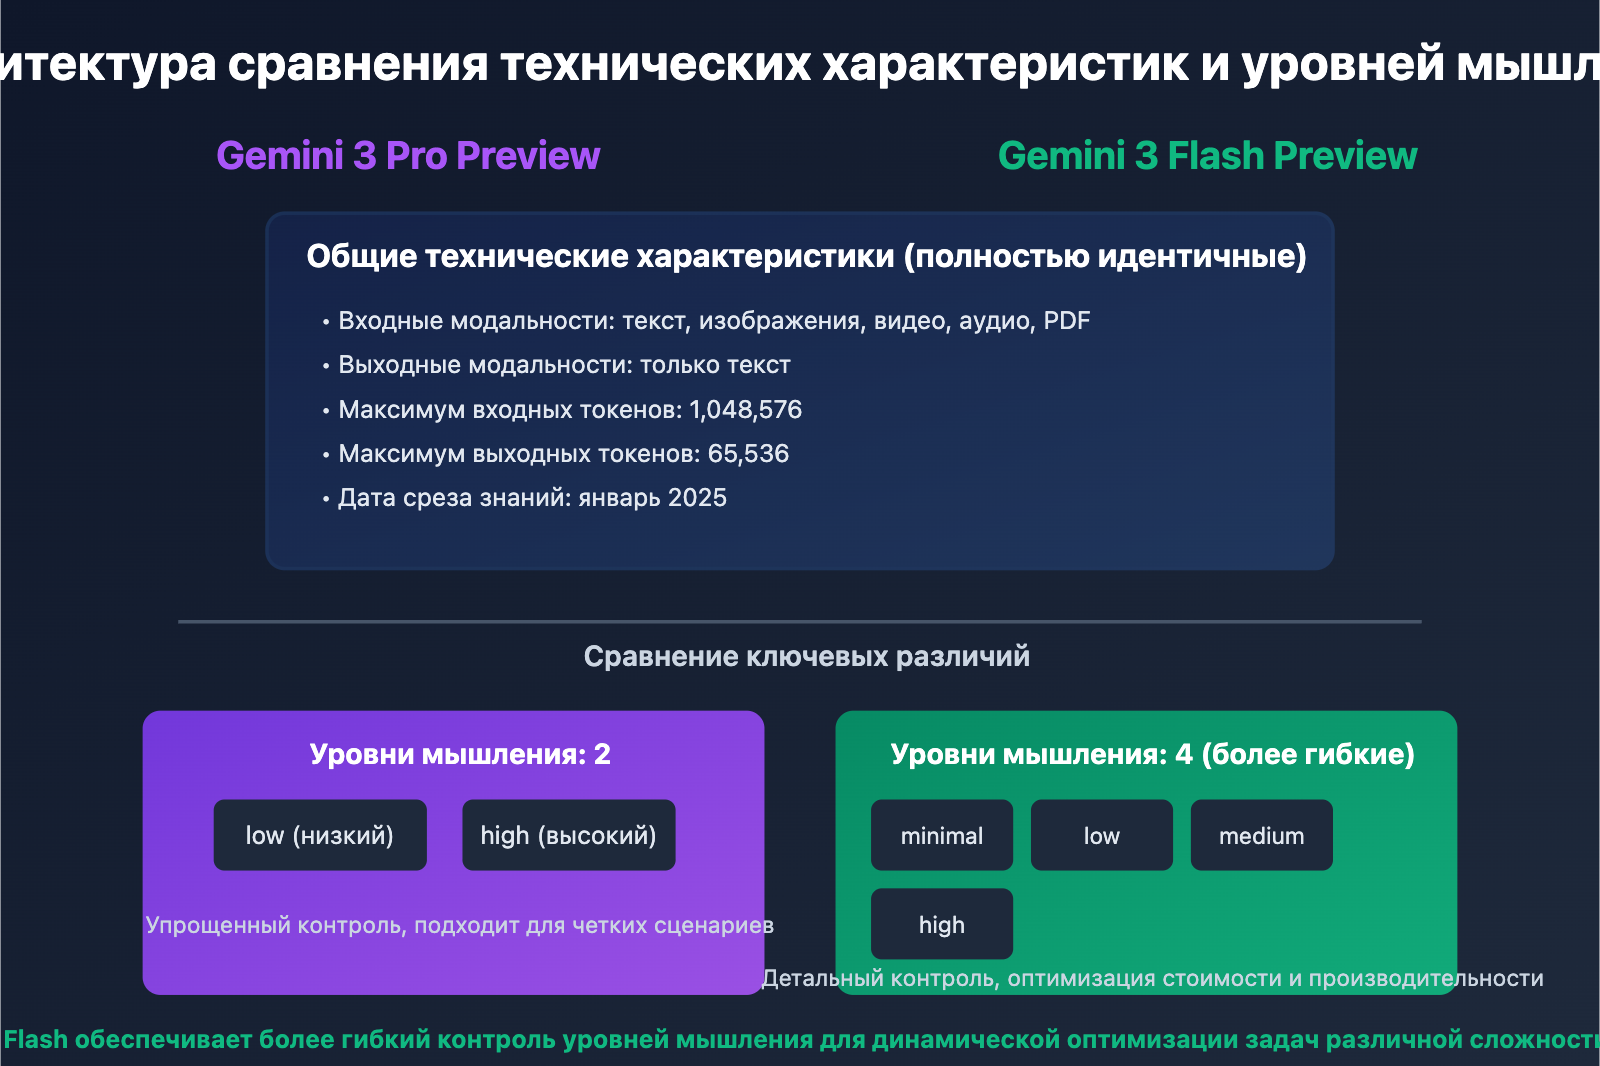
Task: Expand the "Сравнение ключевых различий" section
Action: coord(806,657)
